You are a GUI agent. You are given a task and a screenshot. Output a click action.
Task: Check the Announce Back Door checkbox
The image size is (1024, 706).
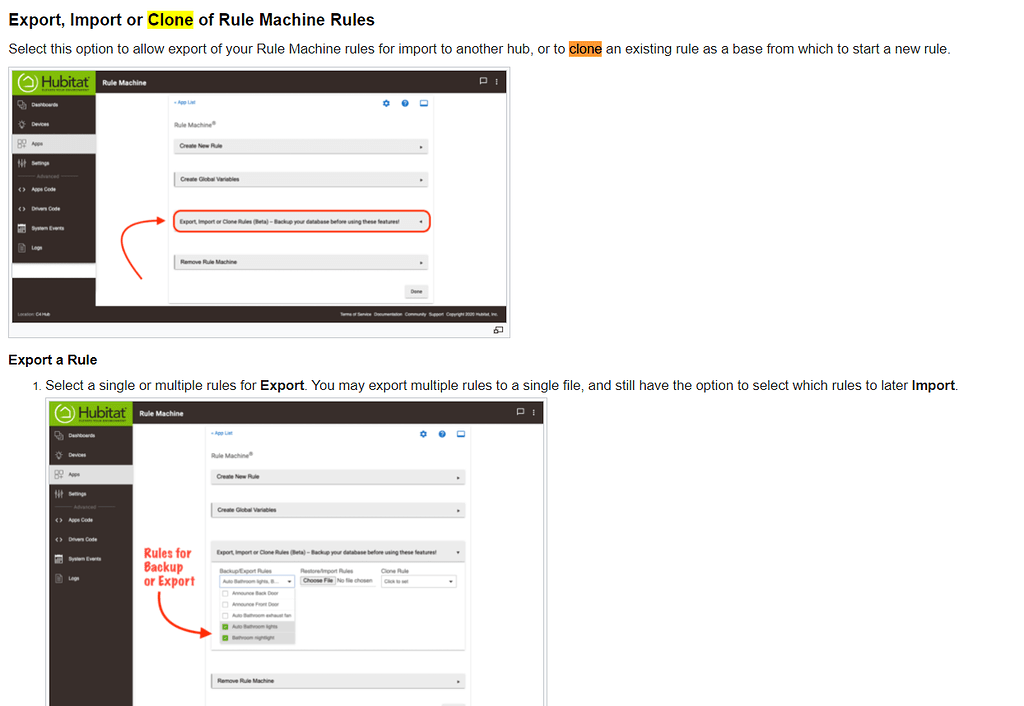[225, 595]
